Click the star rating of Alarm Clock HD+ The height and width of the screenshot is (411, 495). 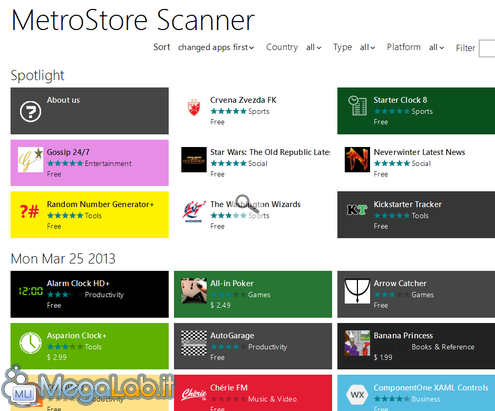click(65, 295)
